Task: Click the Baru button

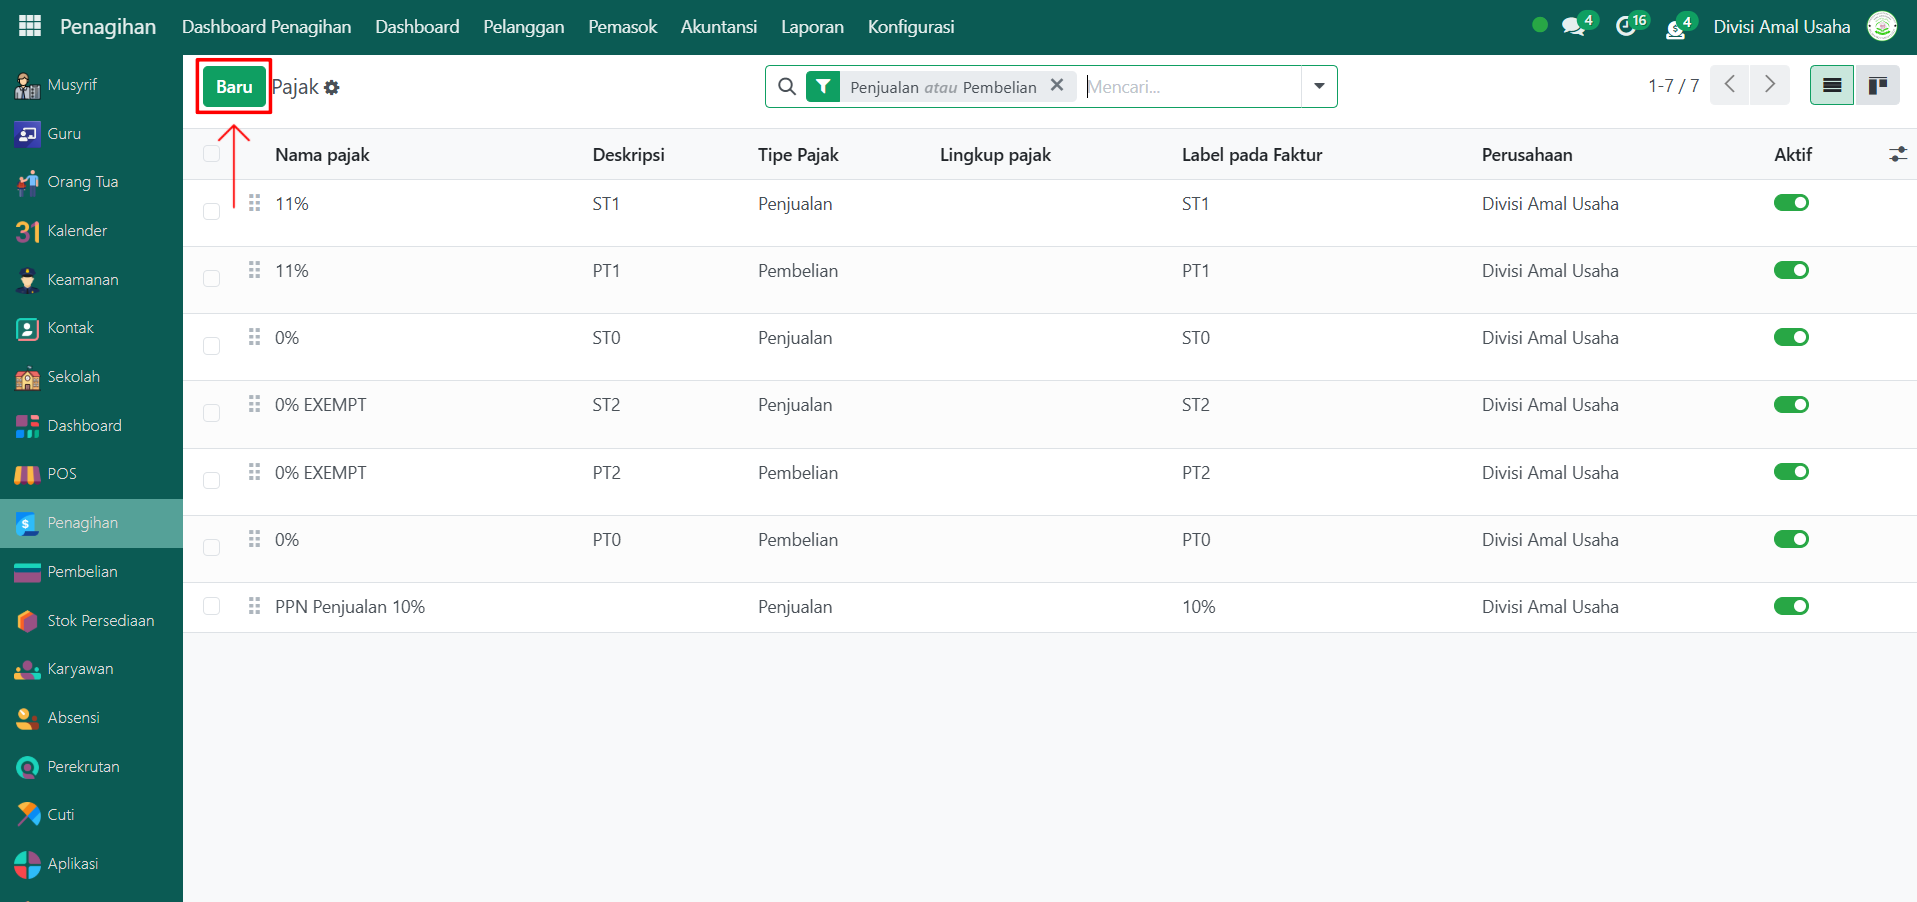Action: click(234, 87)
